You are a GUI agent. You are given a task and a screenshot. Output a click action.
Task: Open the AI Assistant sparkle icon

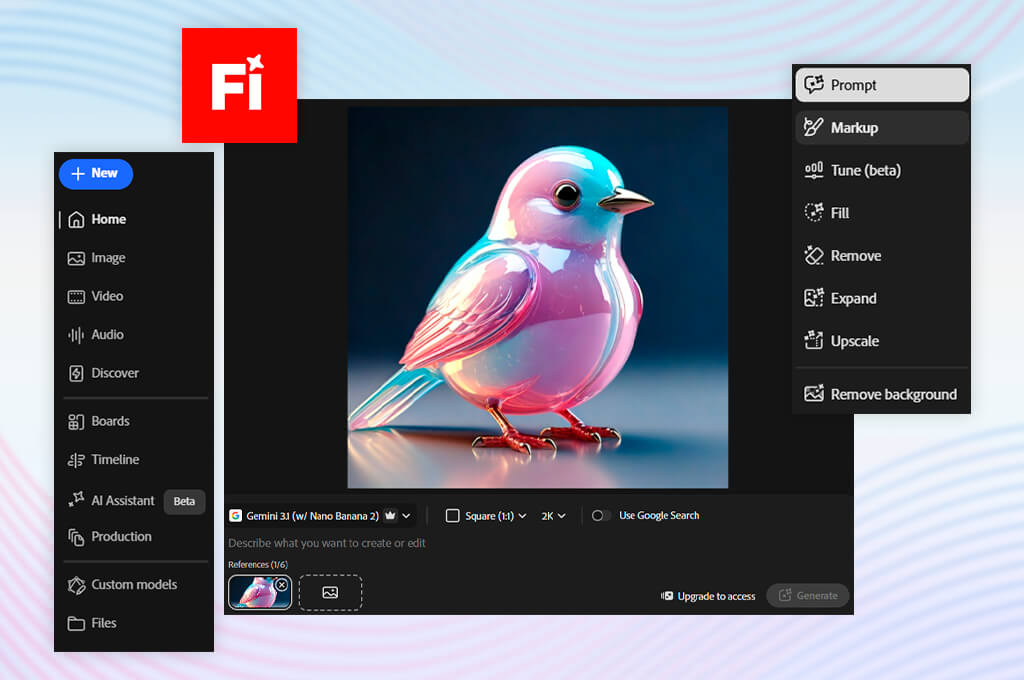pos(76,500)
